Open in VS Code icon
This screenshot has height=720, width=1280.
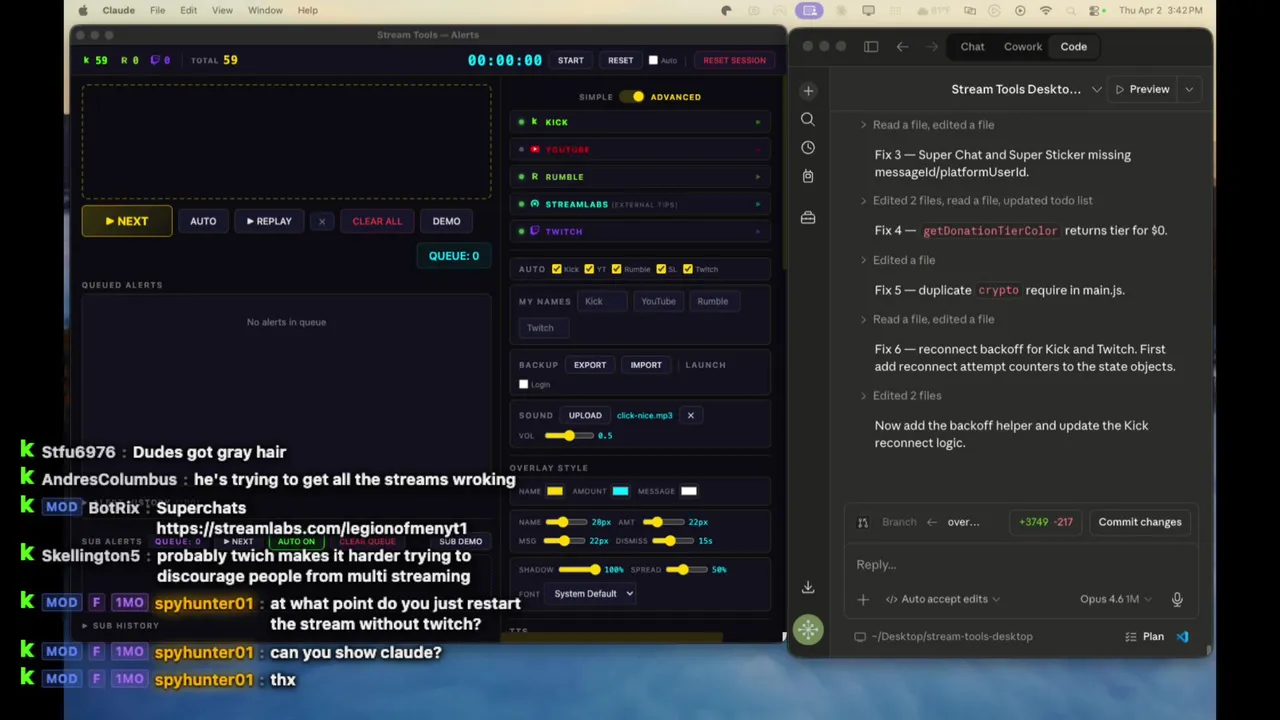pyautogui.click(x=1182, y=636)
